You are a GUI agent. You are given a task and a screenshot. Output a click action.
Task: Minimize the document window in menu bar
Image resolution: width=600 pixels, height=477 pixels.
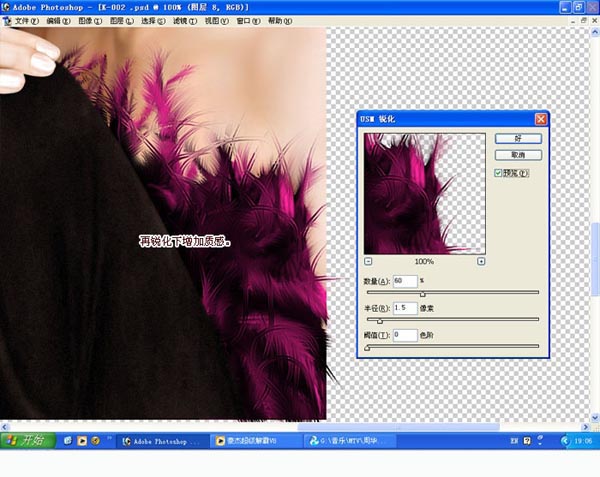[x=573, y=21]
